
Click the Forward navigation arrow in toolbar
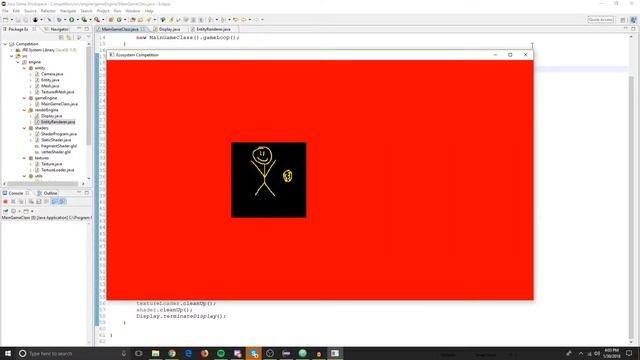tap(257, 20)
